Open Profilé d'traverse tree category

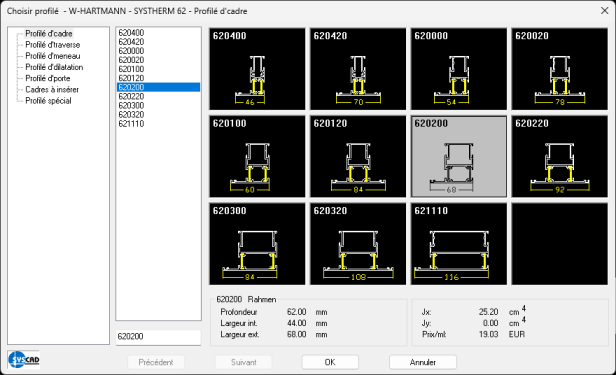point(53,45)
